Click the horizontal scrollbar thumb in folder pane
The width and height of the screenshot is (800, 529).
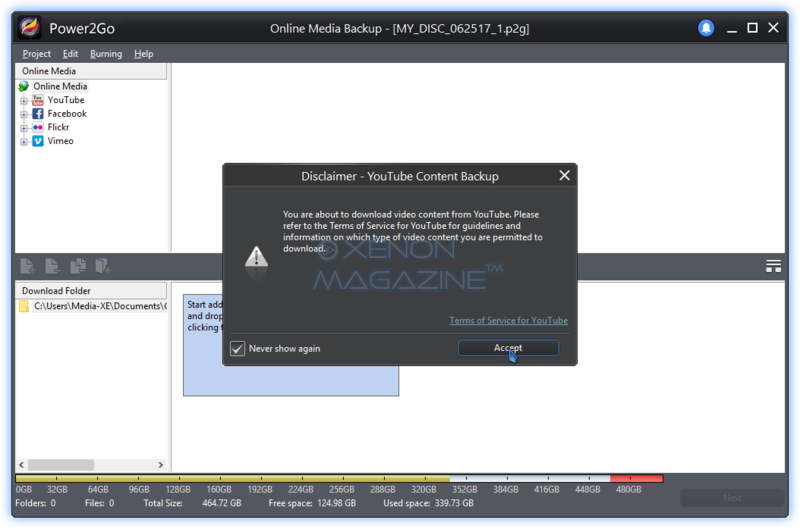coord(61,465)
